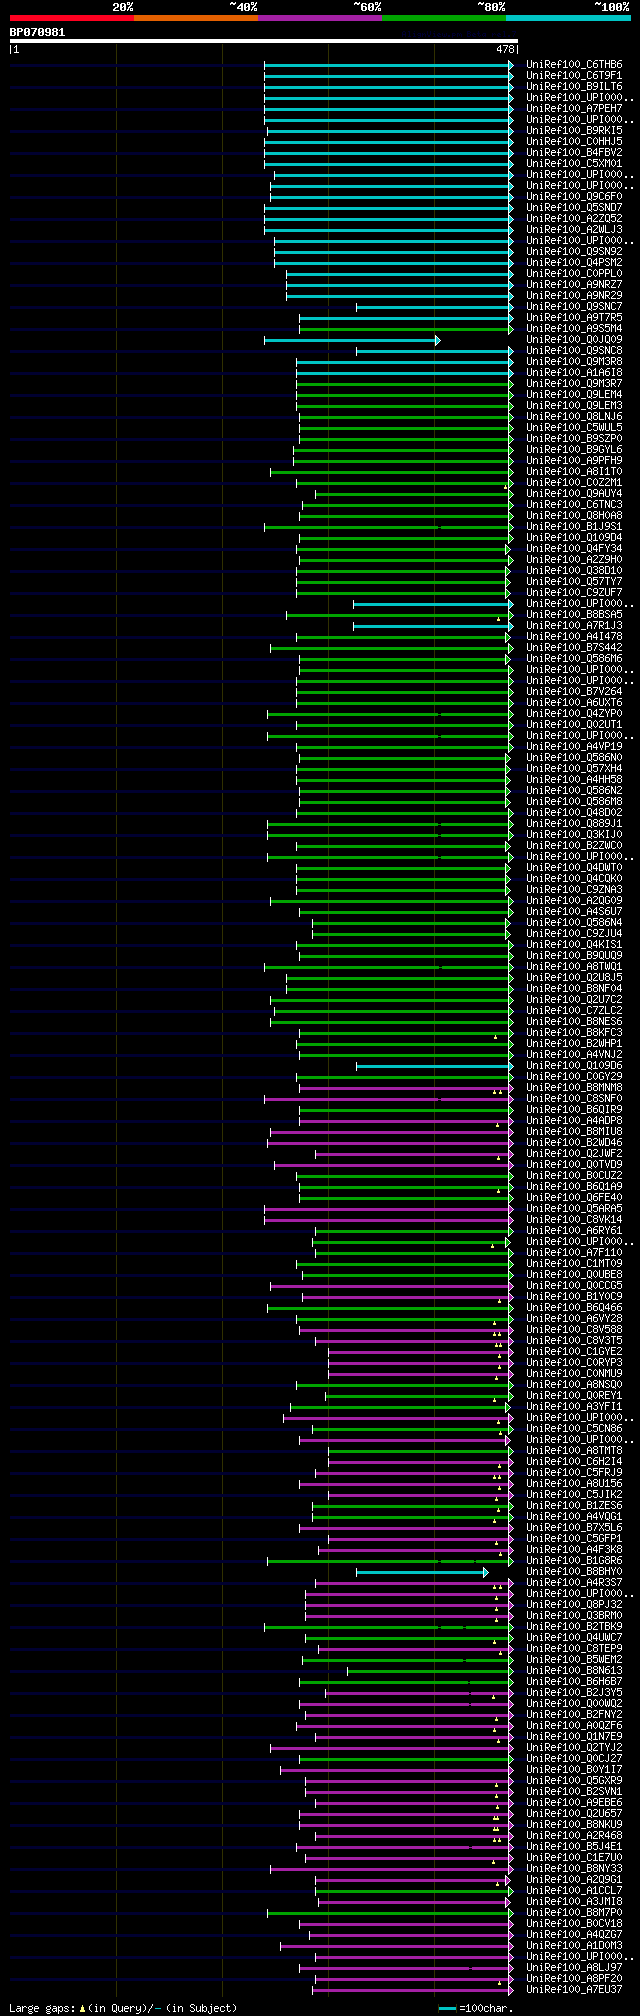
Task: Click the UniRef100_Q9LEM4 label
Action: 574,394
